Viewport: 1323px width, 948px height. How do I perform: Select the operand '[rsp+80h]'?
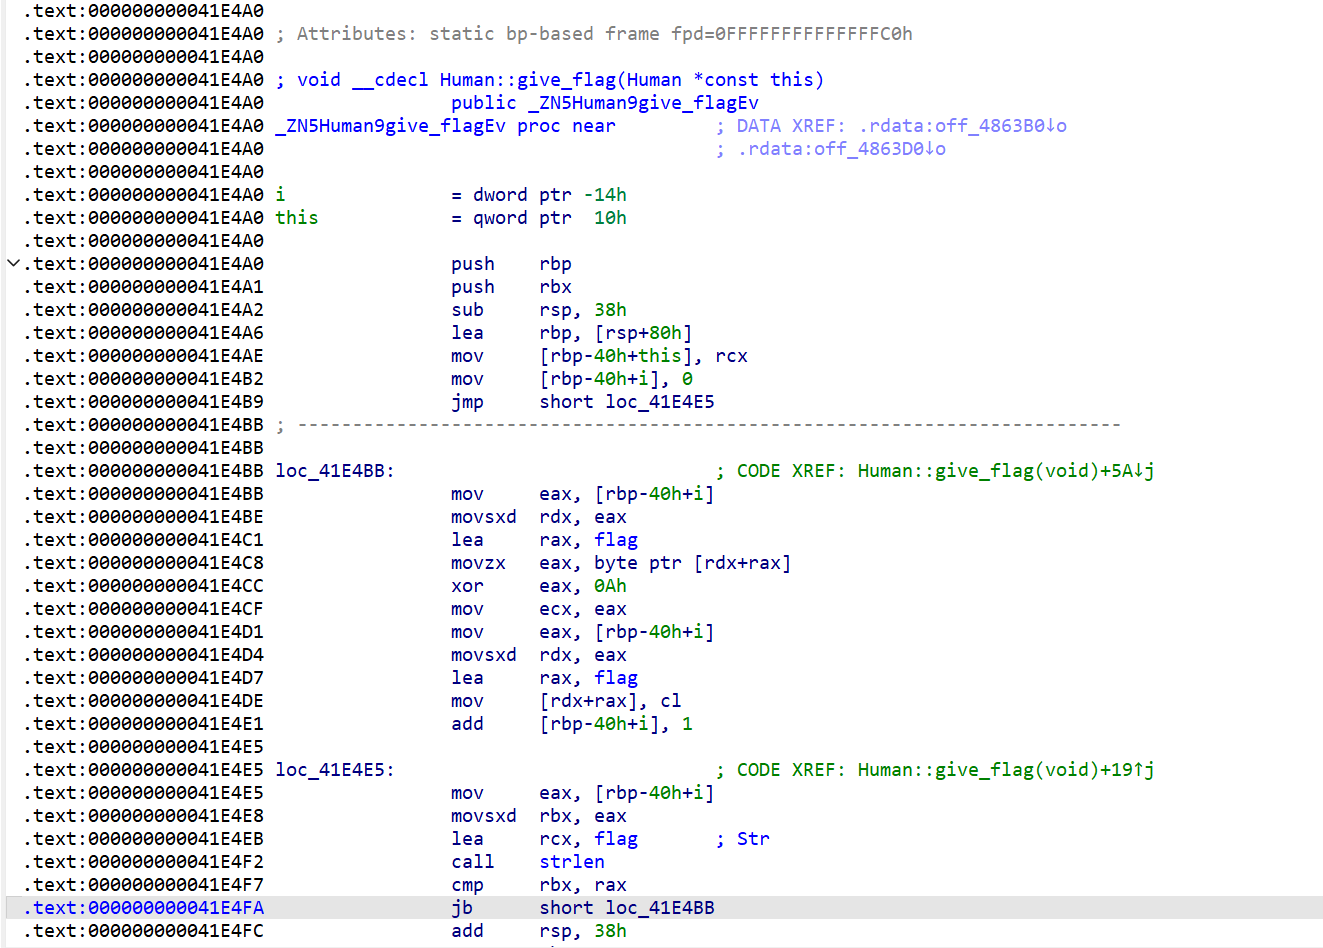[643, 333]
